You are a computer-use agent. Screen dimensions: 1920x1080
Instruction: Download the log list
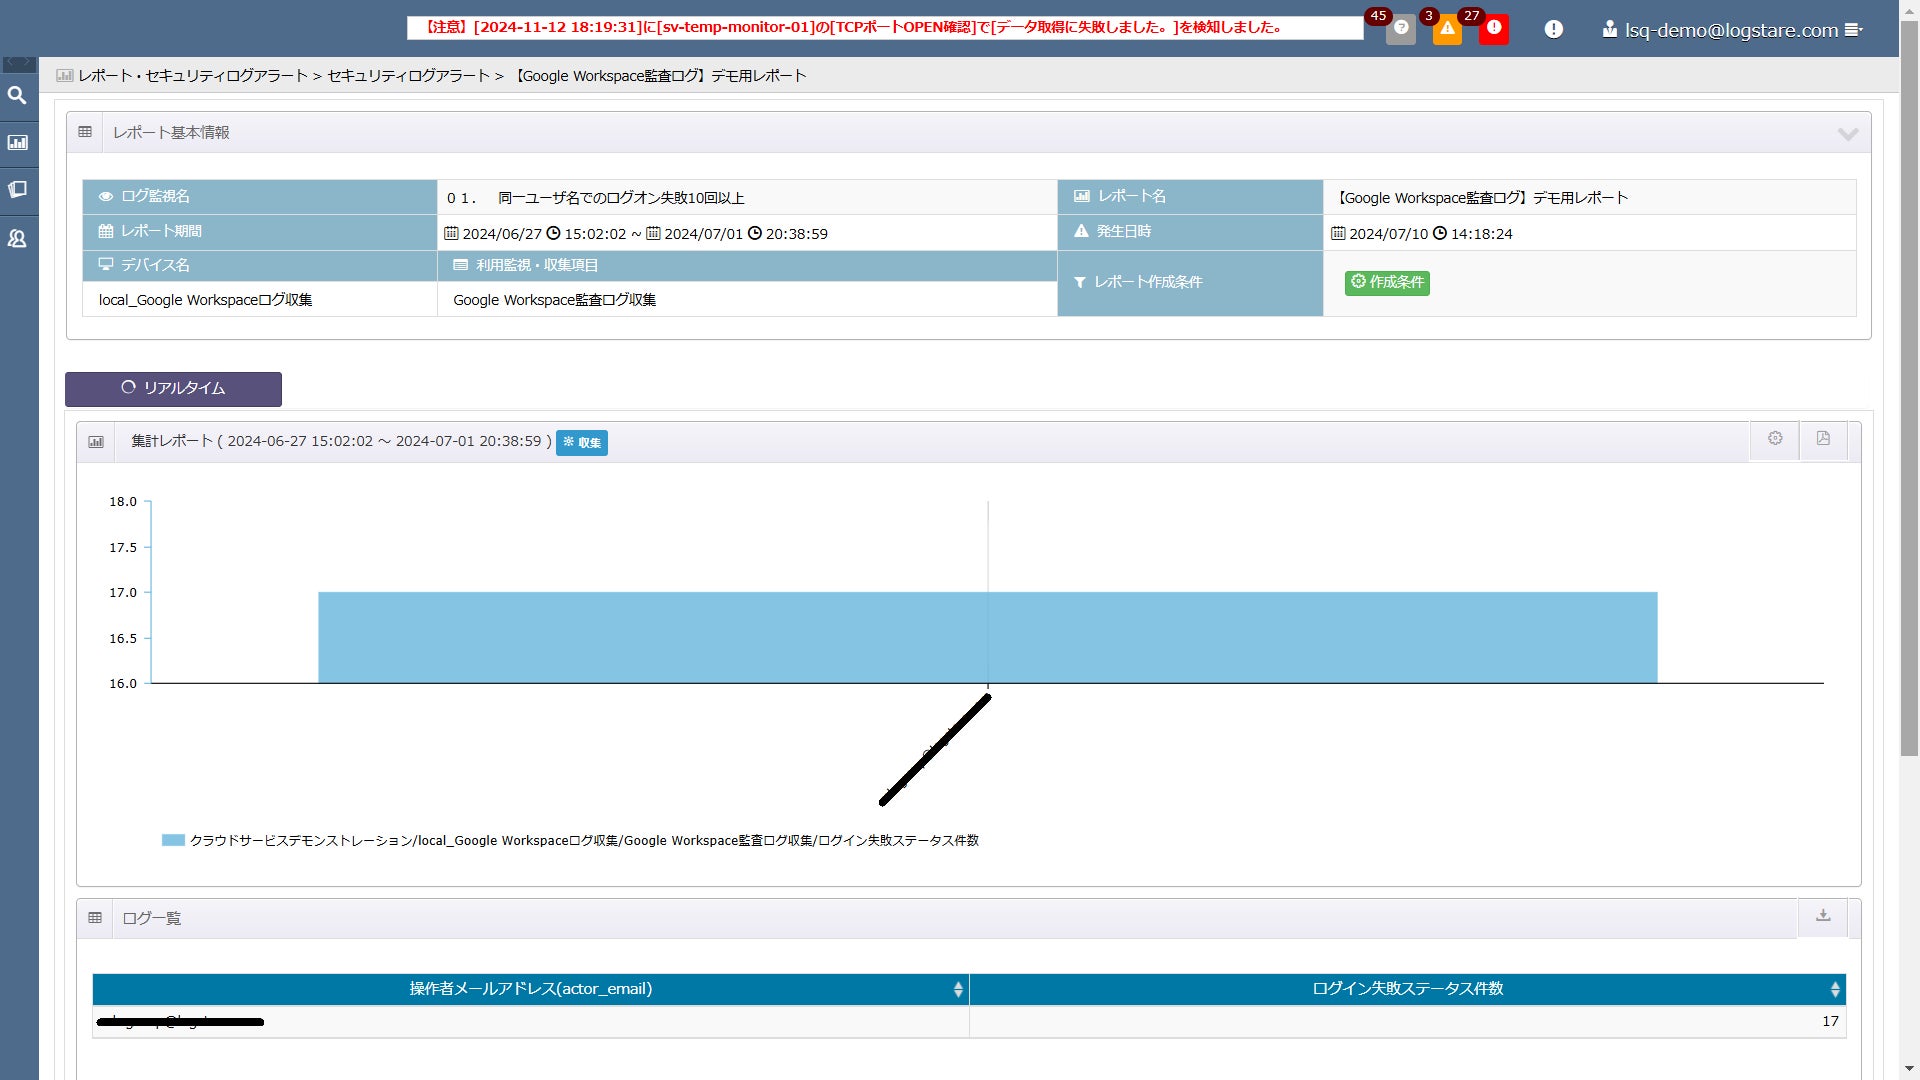pyautogui.click(x=1823, y=916)
